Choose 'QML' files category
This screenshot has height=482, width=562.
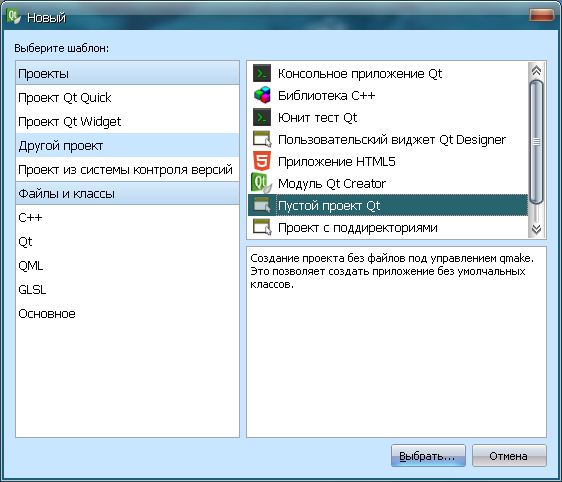pyautogui.click(x=127, y=266)
